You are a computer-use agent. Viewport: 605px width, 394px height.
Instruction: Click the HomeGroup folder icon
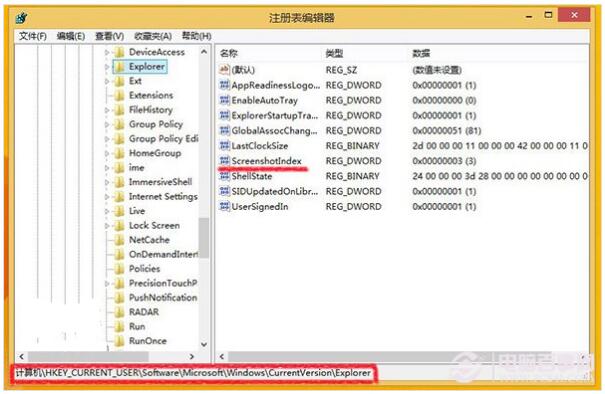(120, 153)
